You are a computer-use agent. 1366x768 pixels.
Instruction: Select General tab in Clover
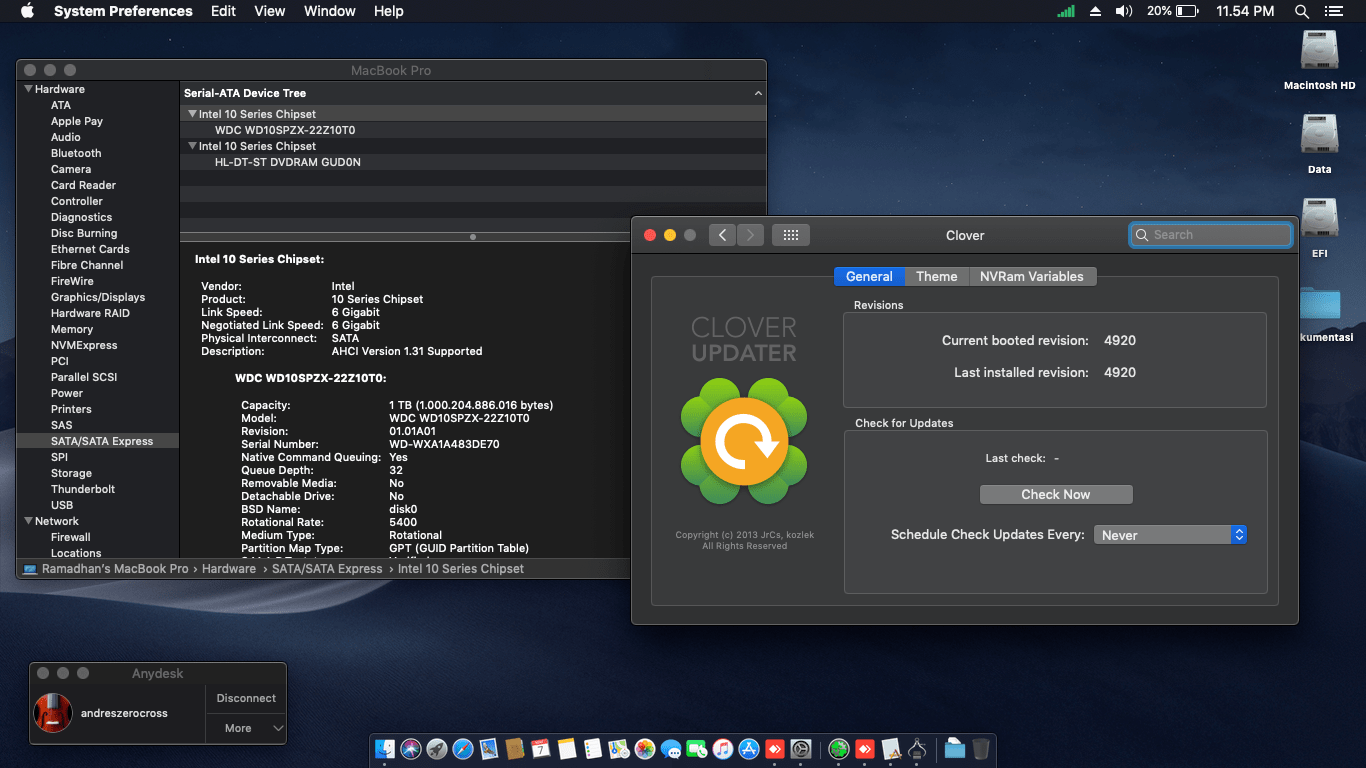pos(869,276)
